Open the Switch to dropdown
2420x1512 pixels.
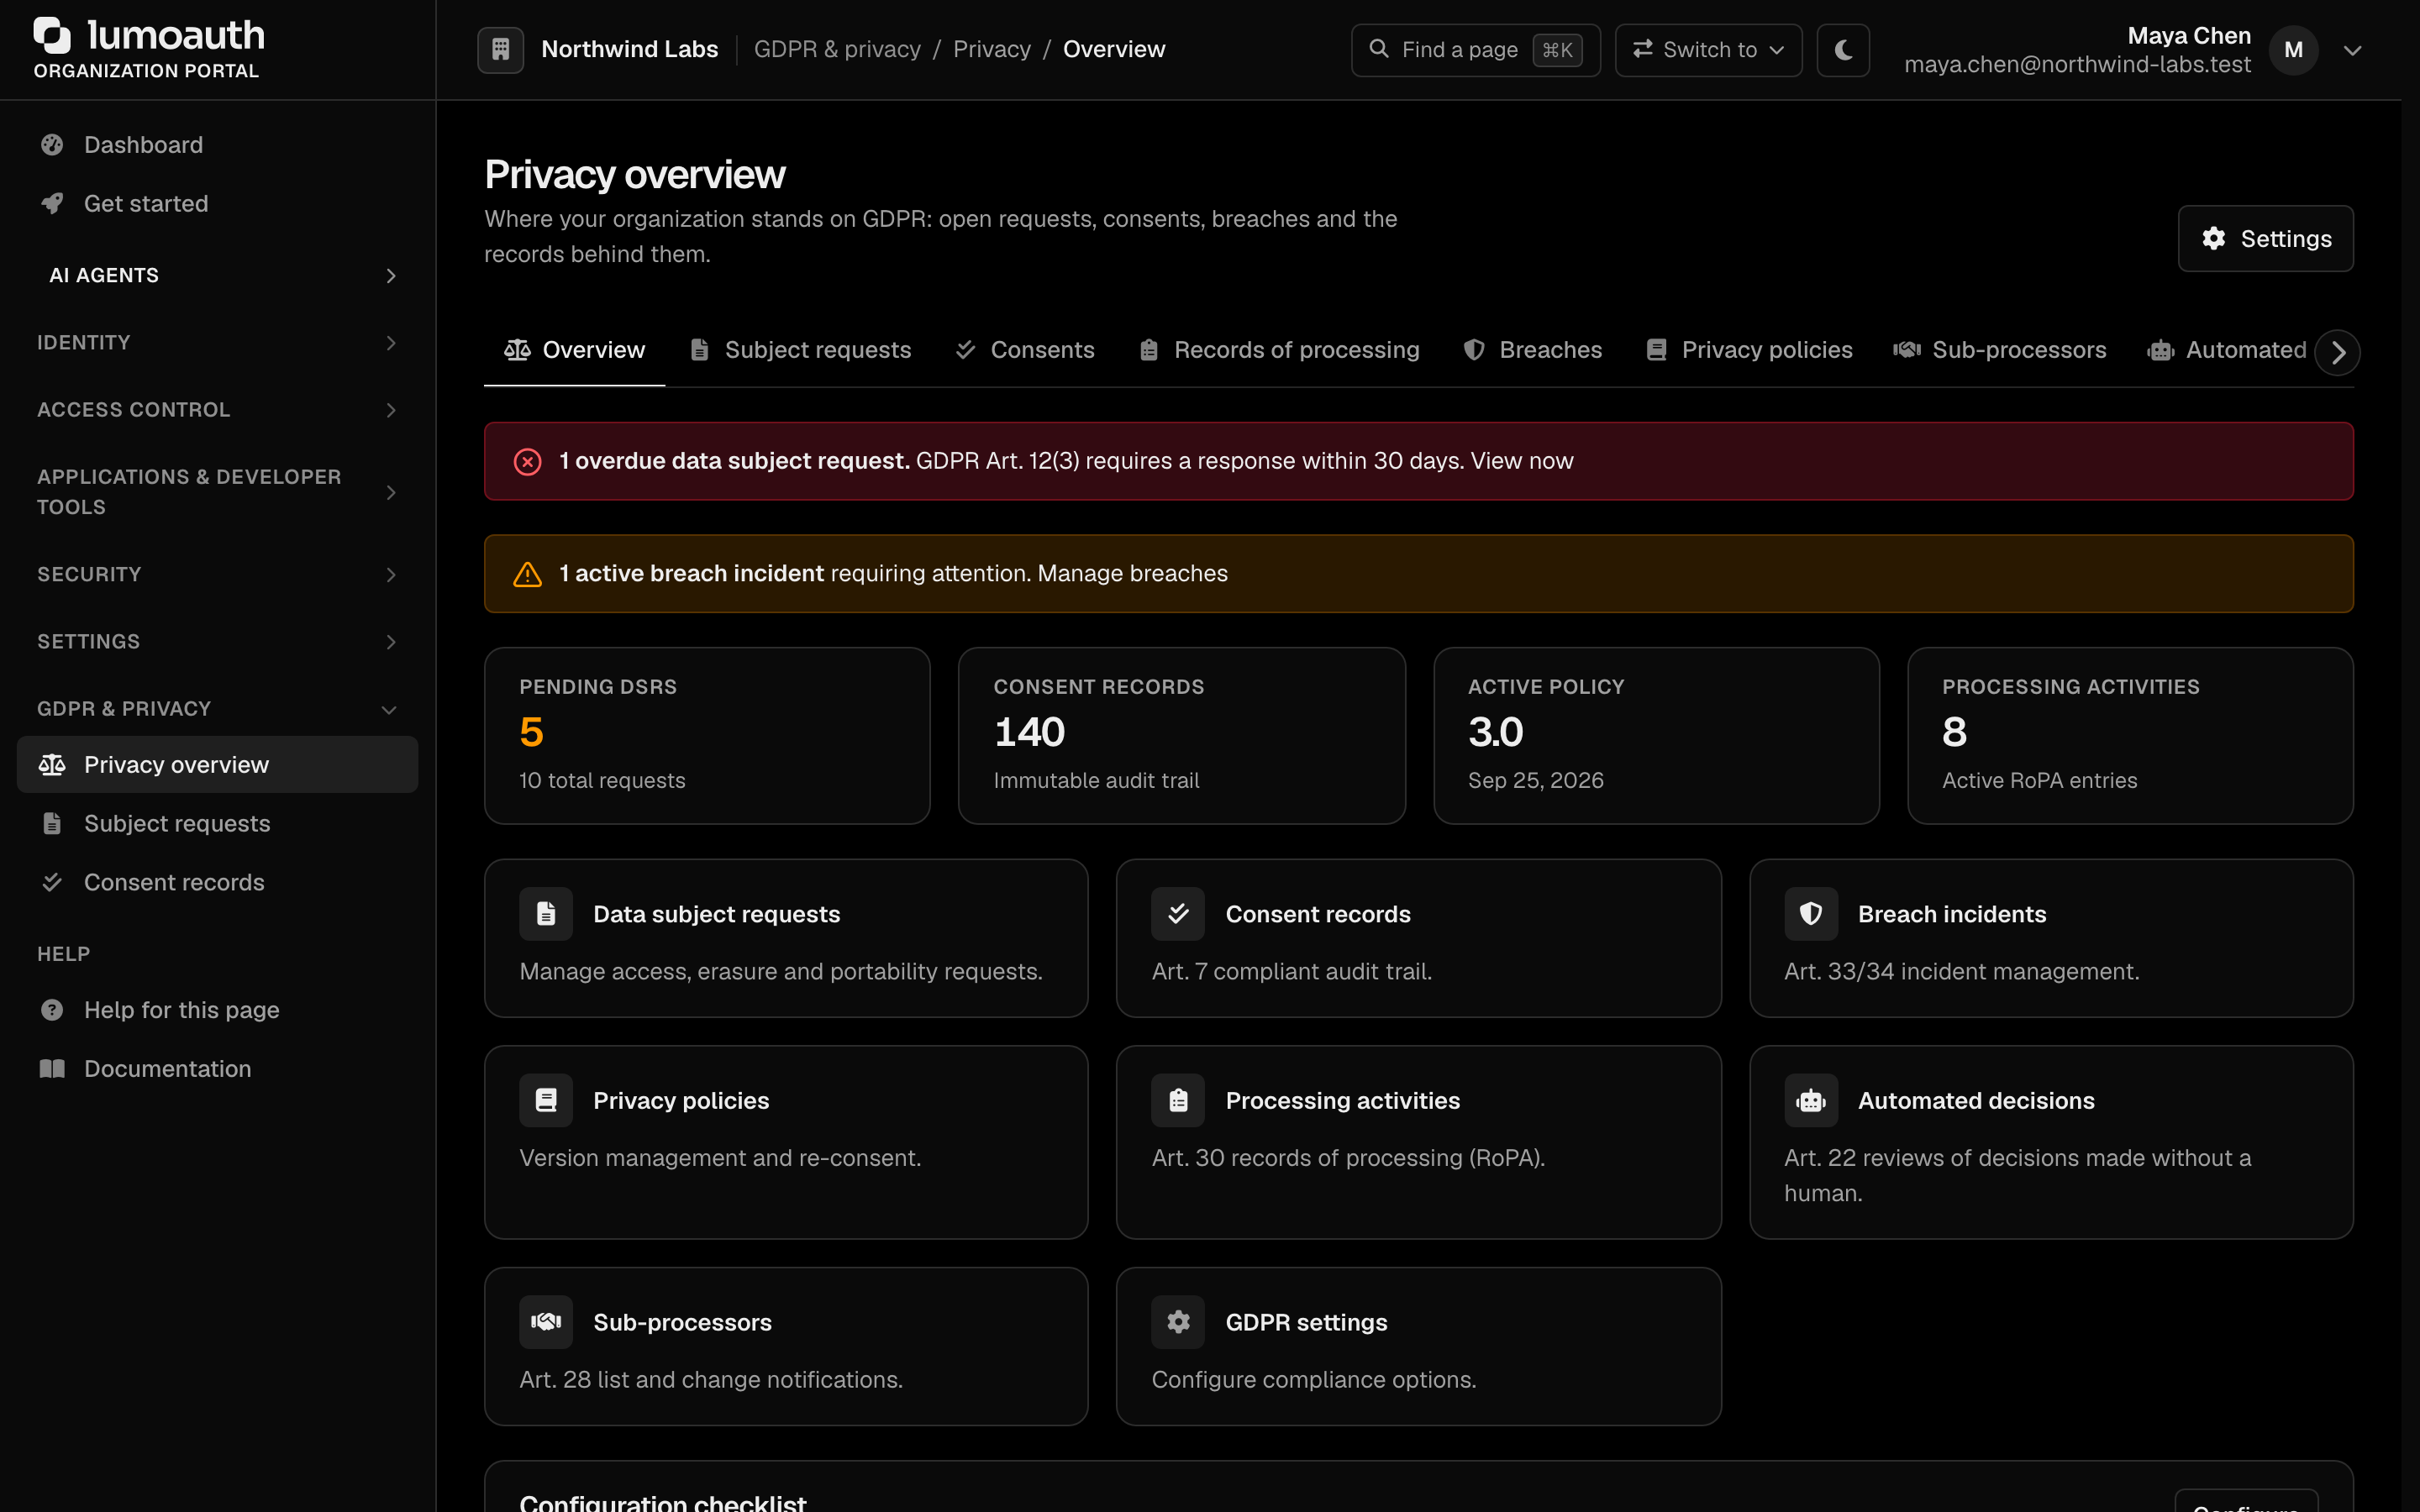pyautogui.click(x=1708, y=49)
